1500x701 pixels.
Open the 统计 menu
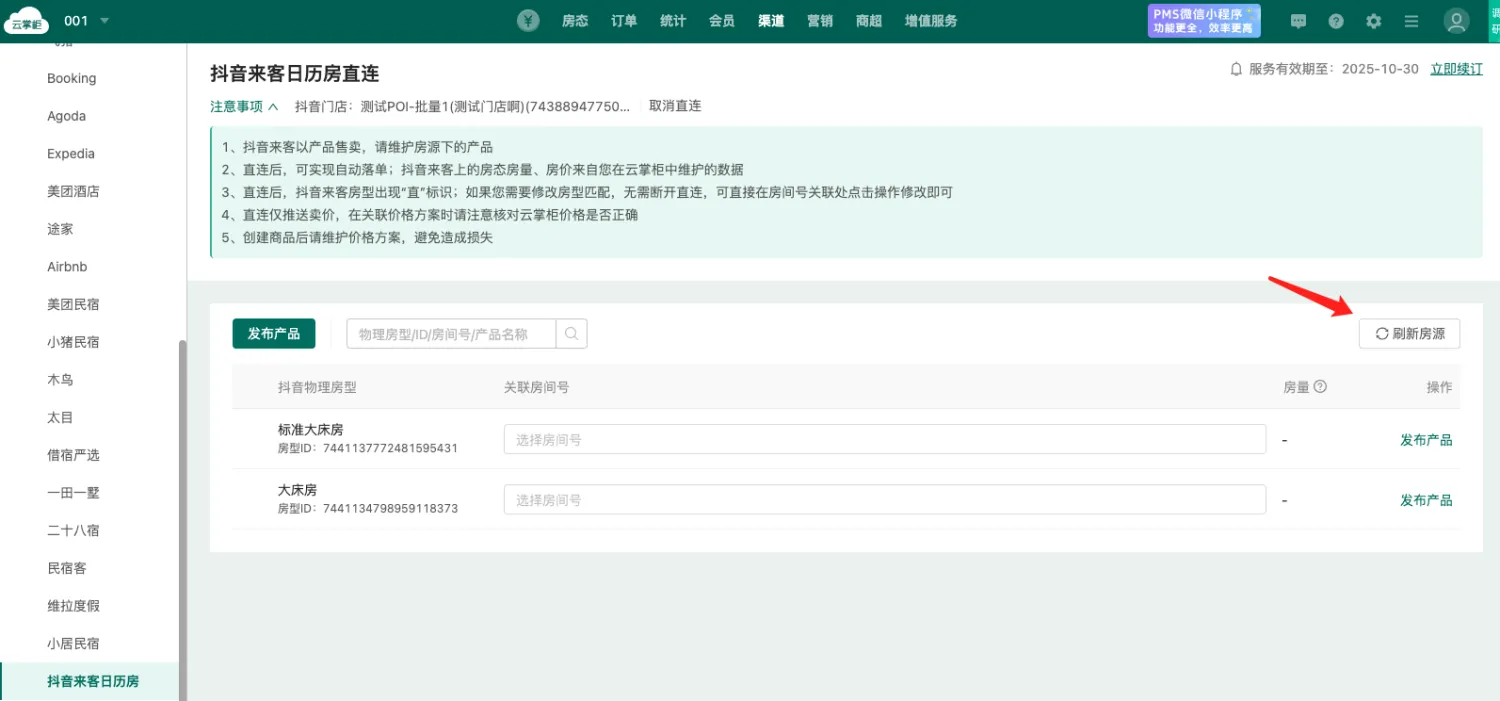click(x=673, y=21)
